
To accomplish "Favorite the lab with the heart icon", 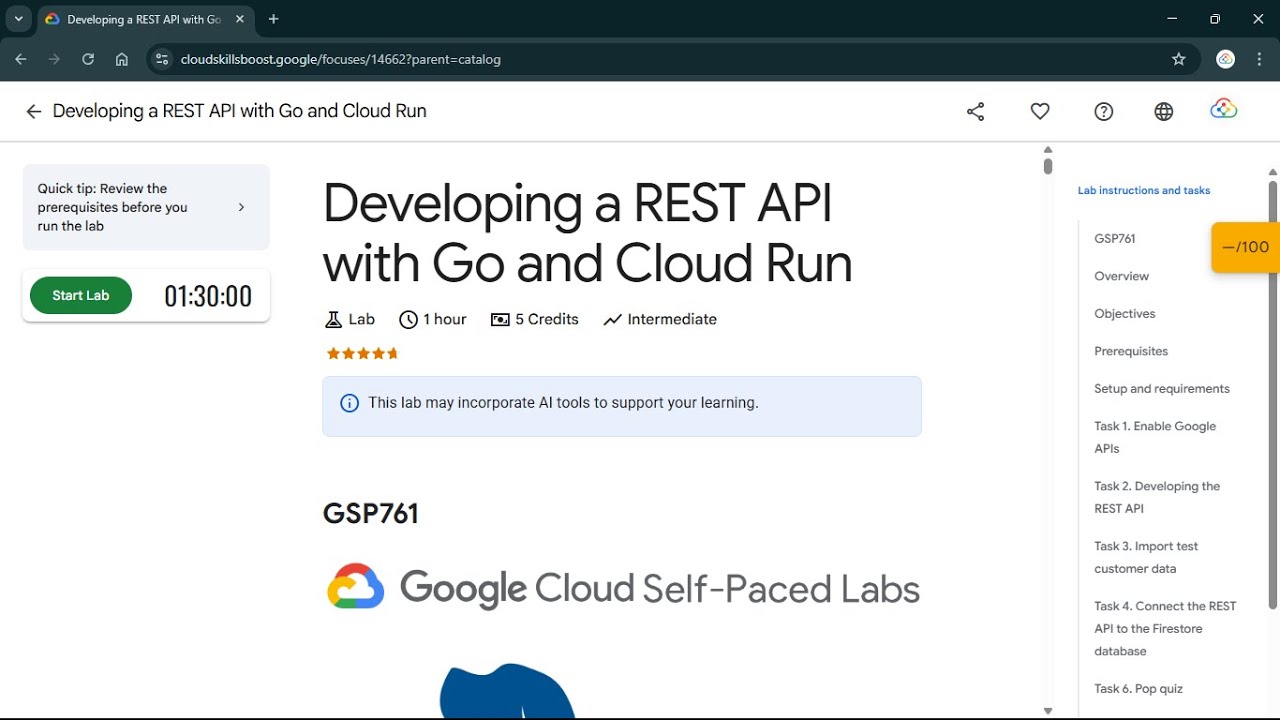I will 1040,112.
